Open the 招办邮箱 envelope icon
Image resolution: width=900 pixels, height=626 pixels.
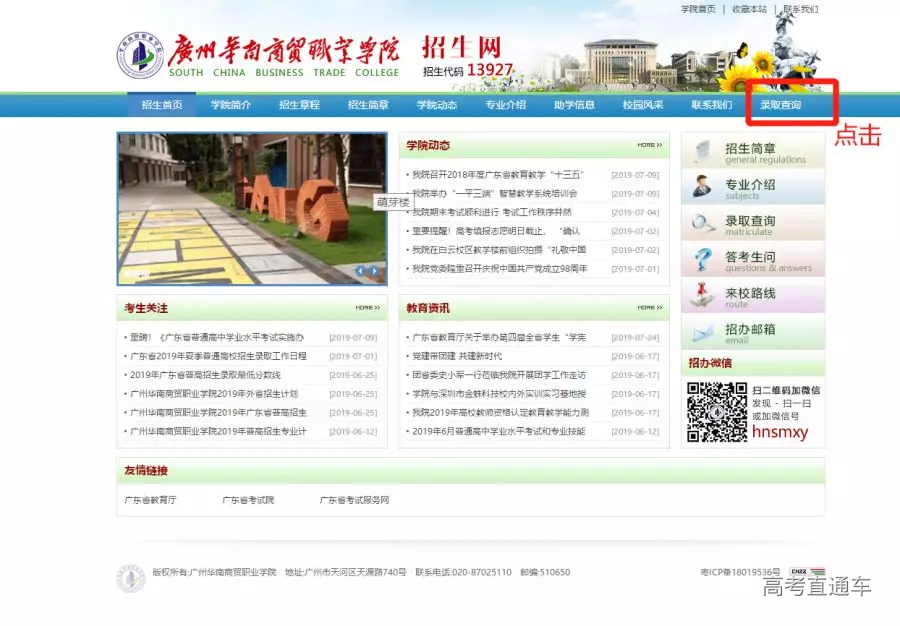click(x=703, y=332)
